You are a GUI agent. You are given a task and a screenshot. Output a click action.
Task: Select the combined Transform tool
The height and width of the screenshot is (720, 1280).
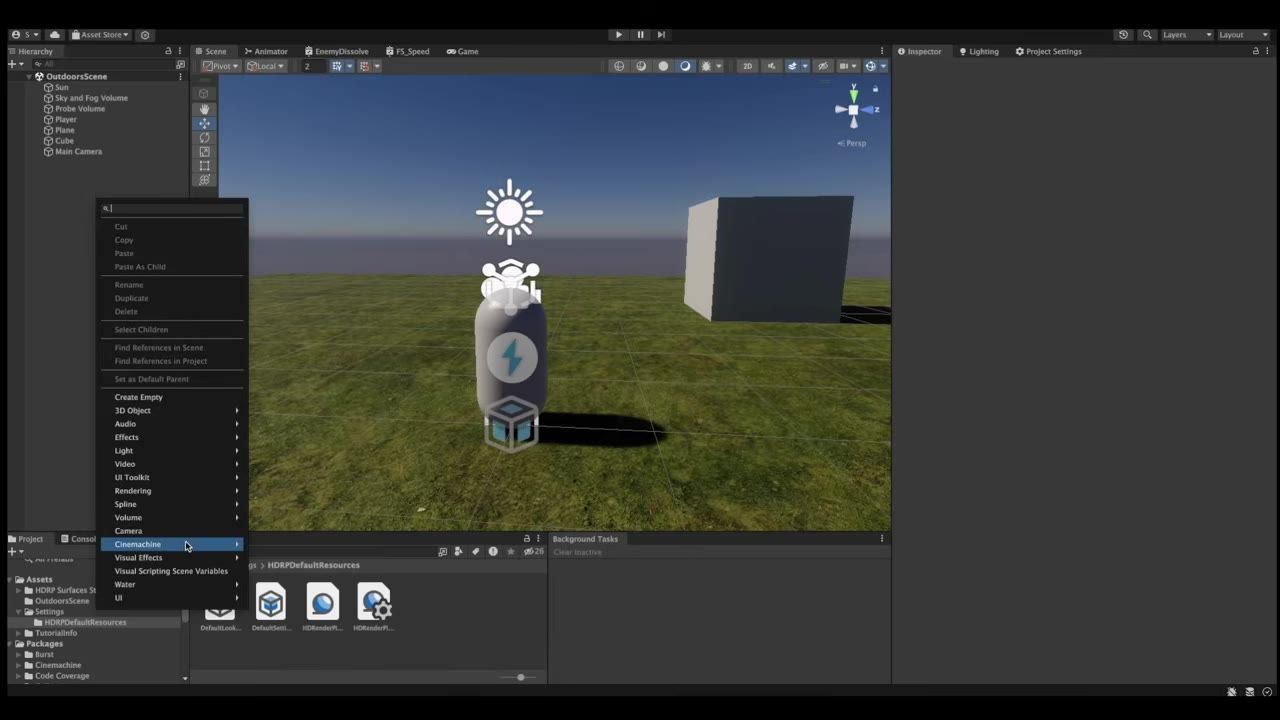204,180
